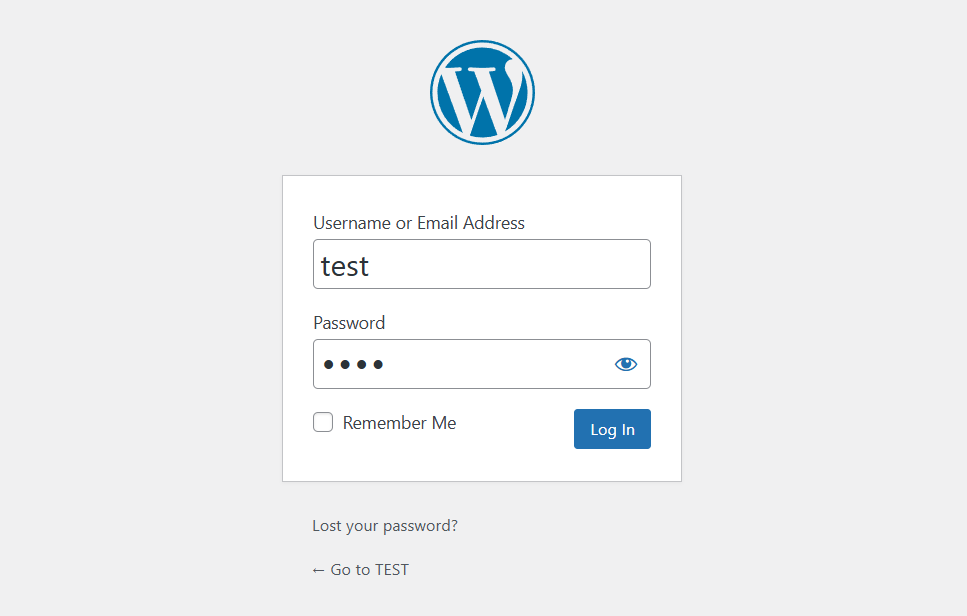Screen dimensions: 967x616
Task: Open the Lost your password recovery page
Action: pos(384,524)
